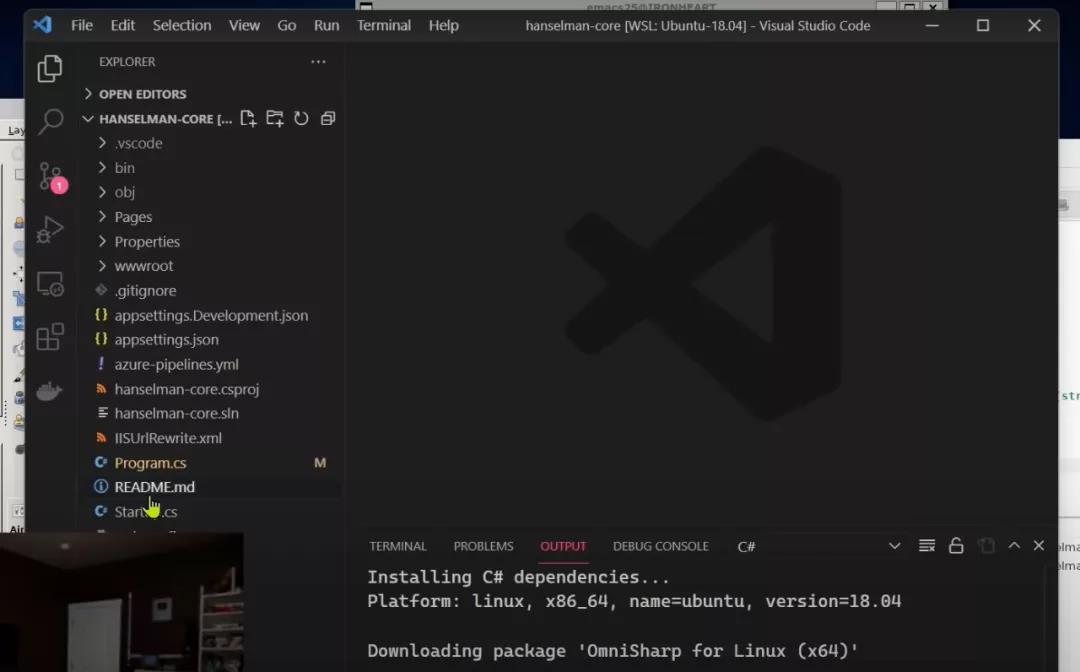
Task: Open hanselman-core.sln file
Action: coord(176,413)
